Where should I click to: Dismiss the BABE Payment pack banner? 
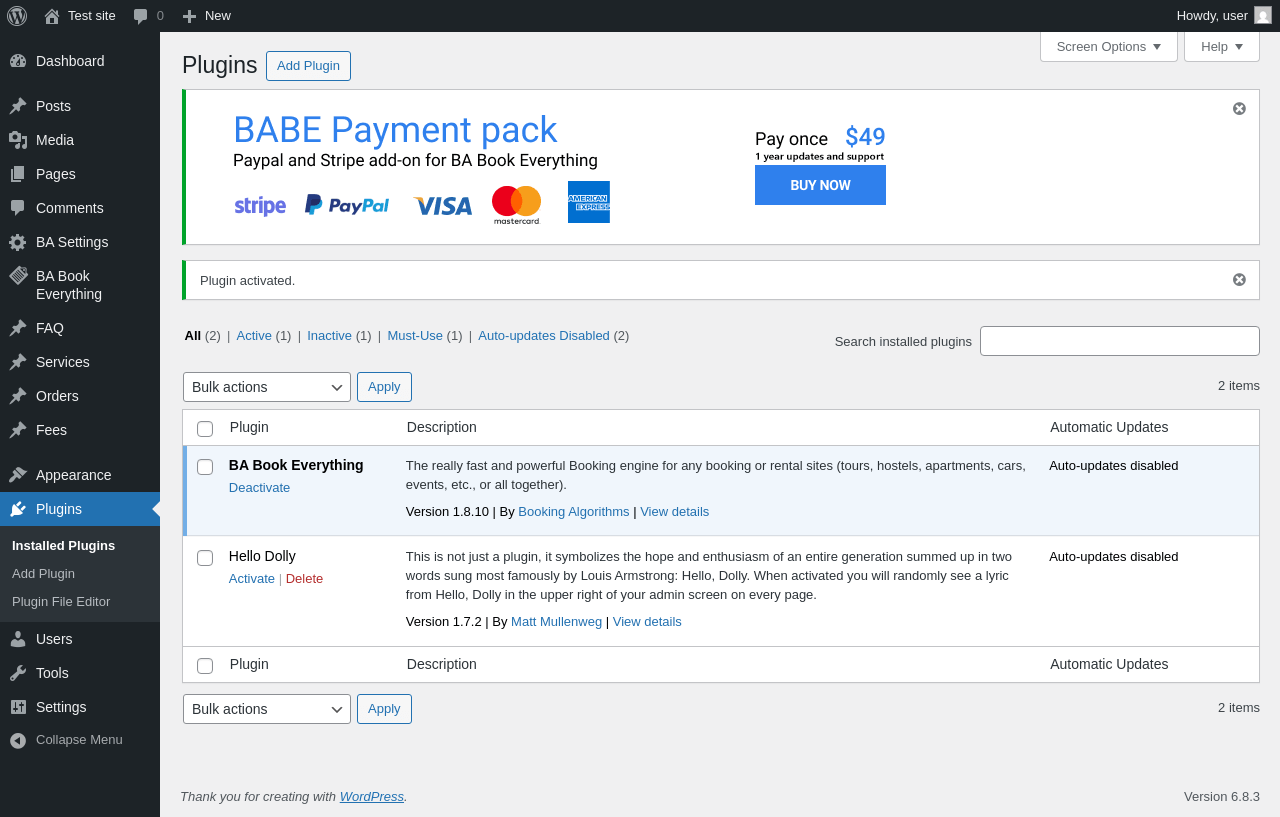(1239, 108)
